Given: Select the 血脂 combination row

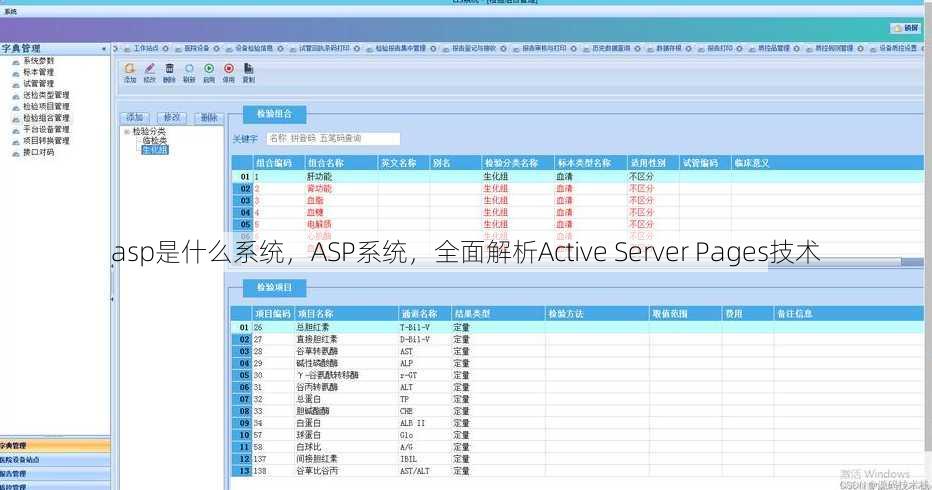Looking at the screenshot, I should pos(578,200).
